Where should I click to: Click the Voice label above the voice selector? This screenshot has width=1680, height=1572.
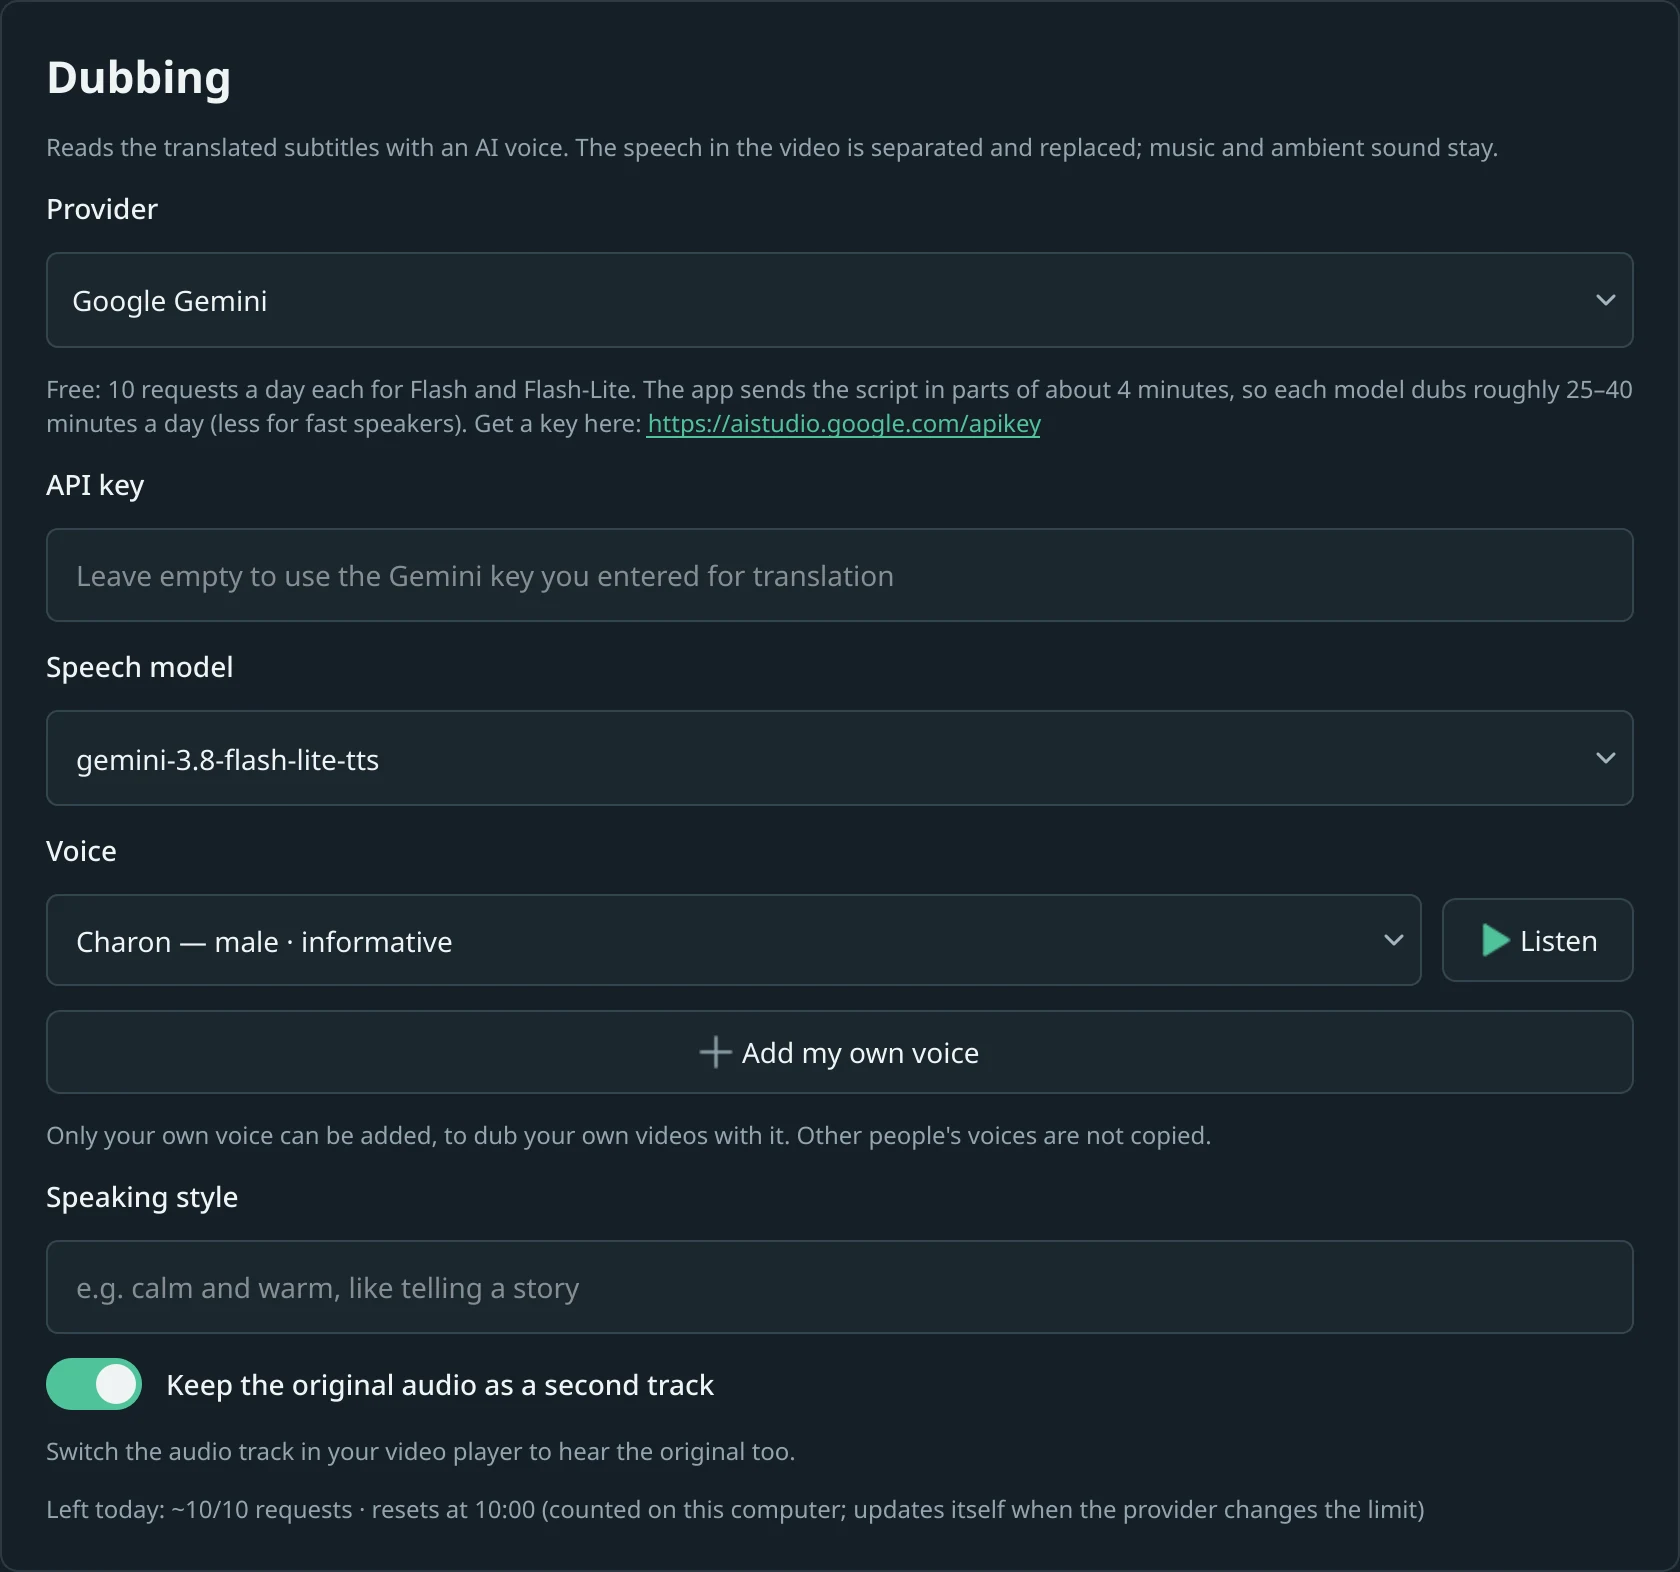81,851
